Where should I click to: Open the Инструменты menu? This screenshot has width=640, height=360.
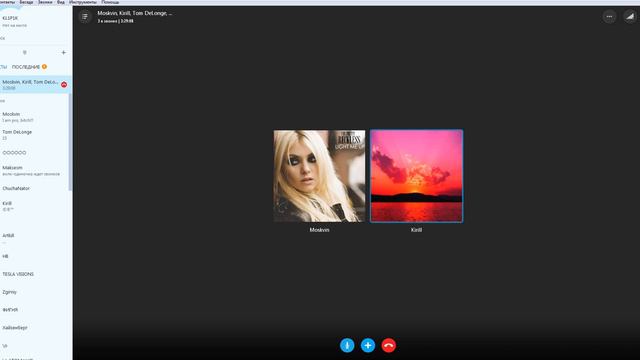coord(83,2)
